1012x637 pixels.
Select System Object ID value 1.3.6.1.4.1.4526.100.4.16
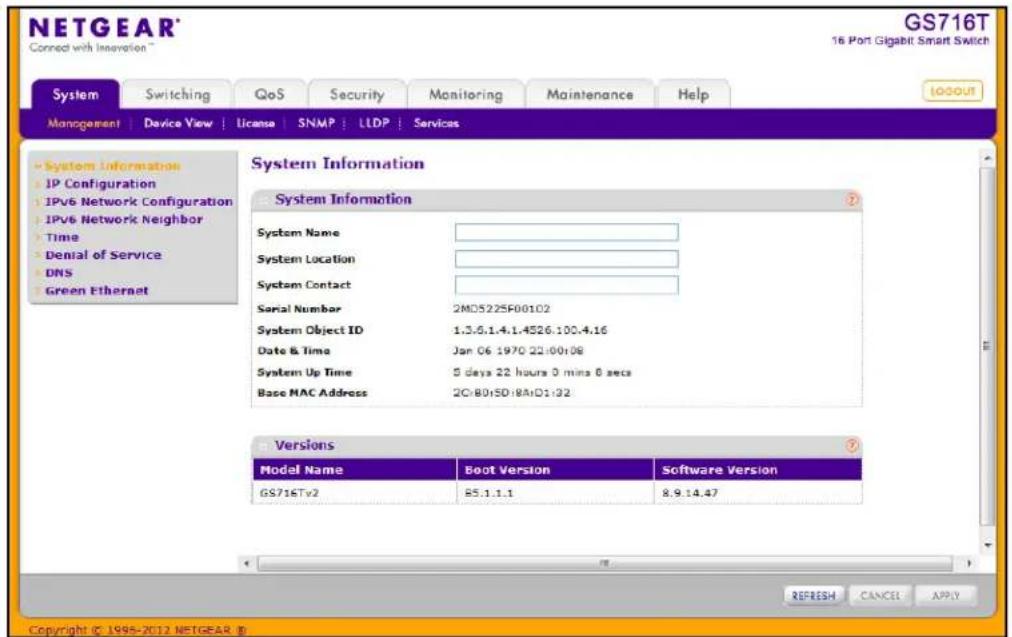tap(530, 330)
